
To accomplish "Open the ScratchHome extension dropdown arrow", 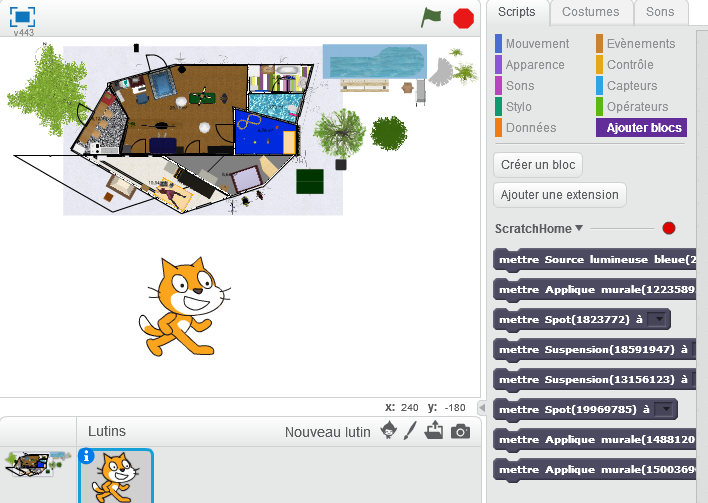I will [579, 229].
